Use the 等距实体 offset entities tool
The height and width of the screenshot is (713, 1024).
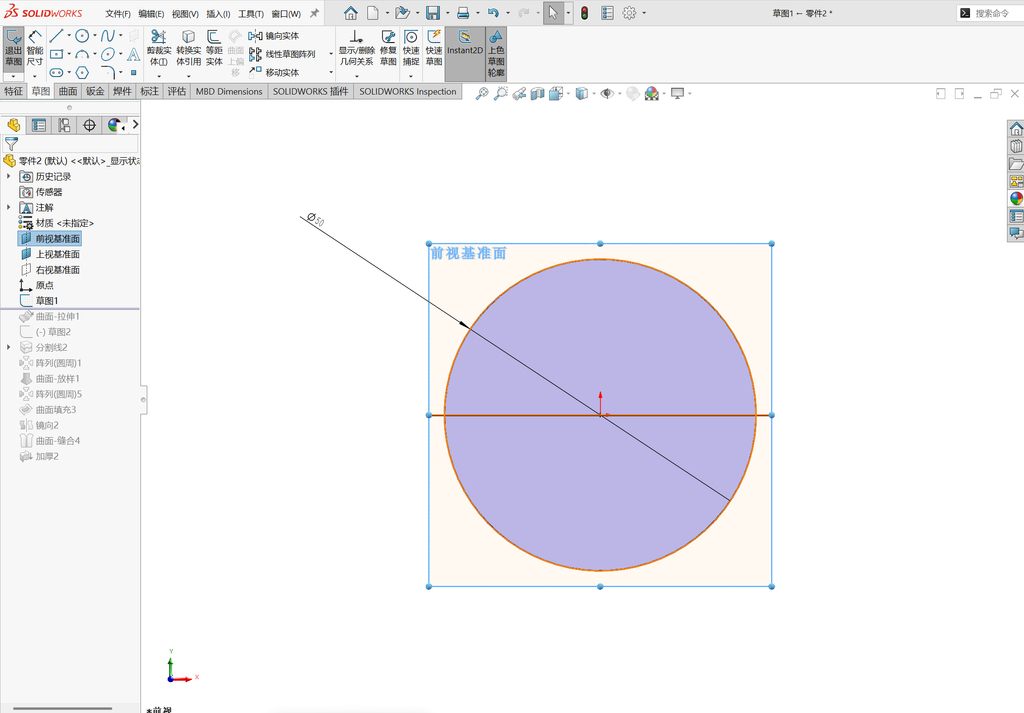point(214,48)
